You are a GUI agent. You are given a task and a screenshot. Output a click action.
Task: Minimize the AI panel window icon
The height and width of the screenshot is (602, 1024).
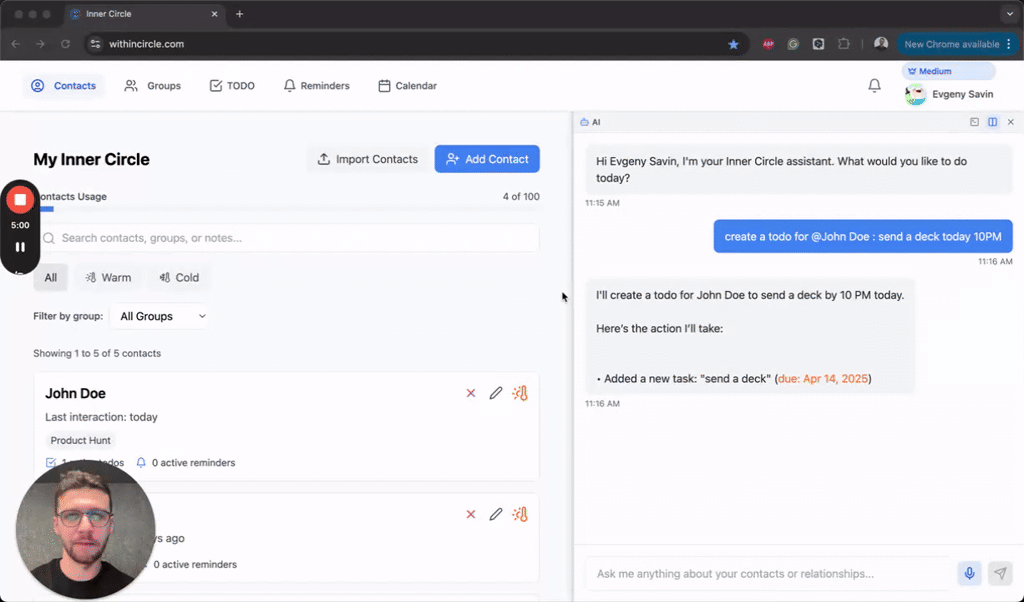(x=974, y=122)
